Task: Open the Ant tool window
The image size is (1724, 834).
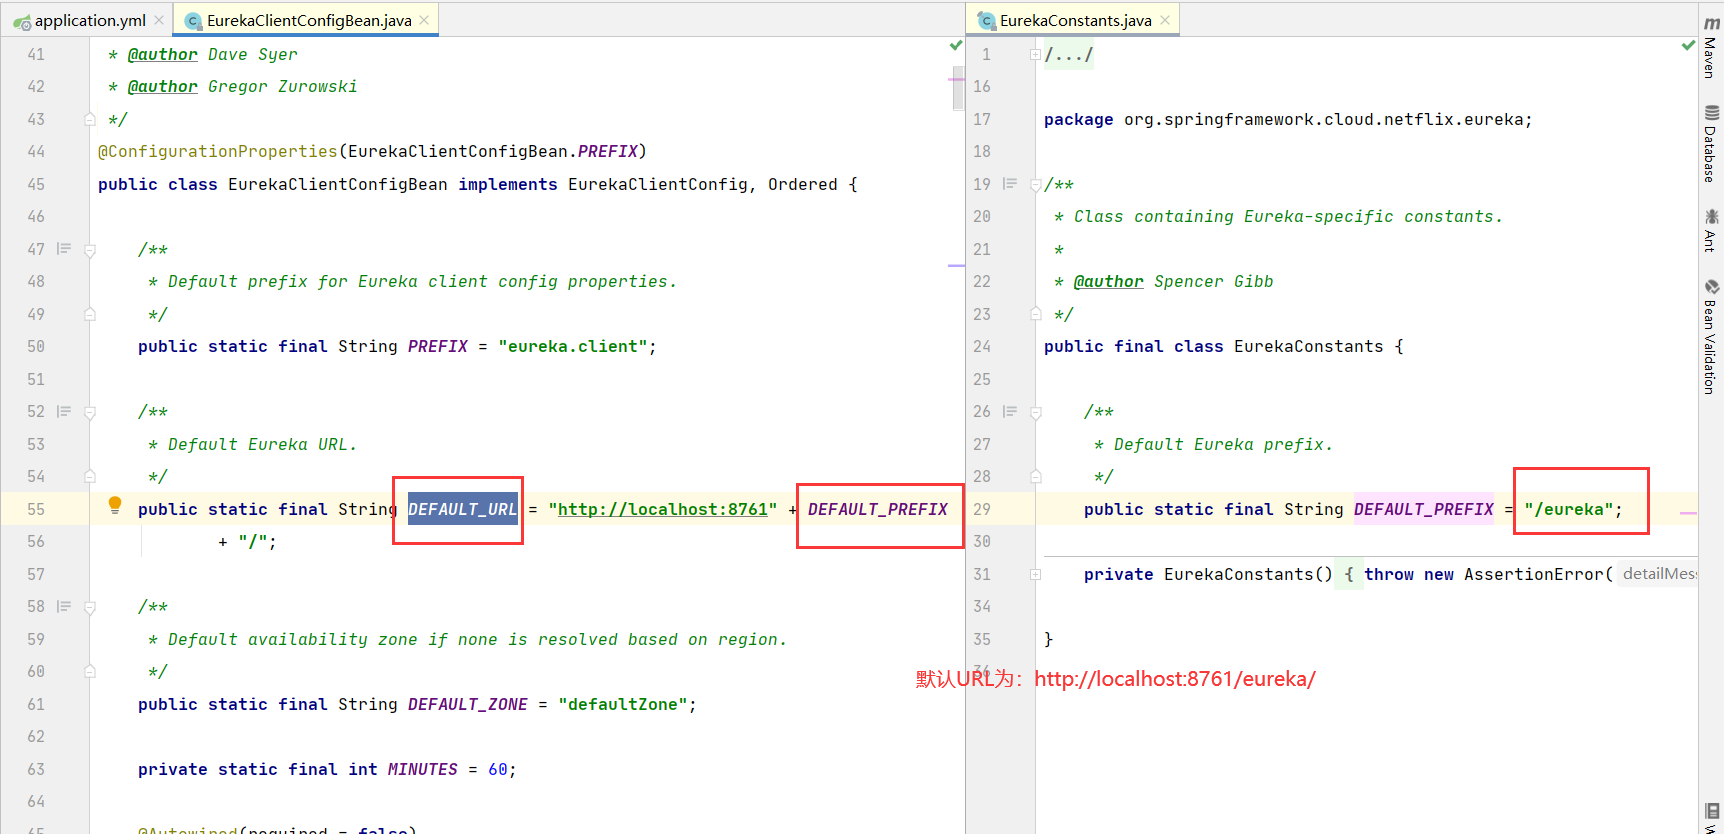Action: (1711, 230)
